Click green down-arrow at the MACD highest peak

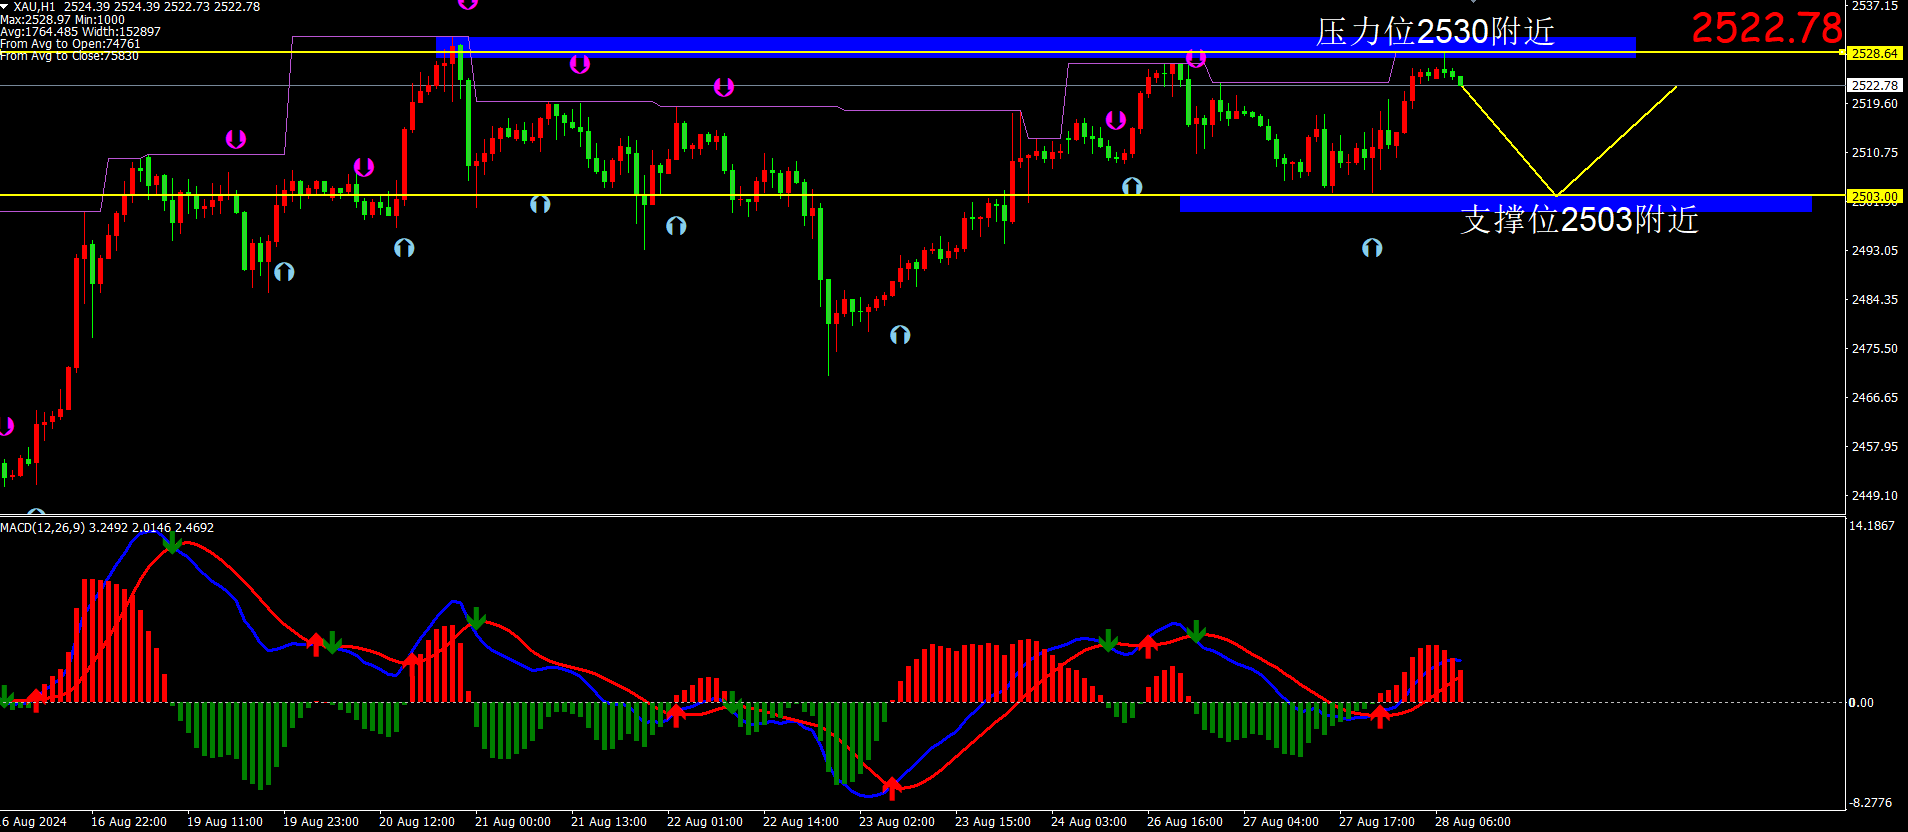(172, 543)
